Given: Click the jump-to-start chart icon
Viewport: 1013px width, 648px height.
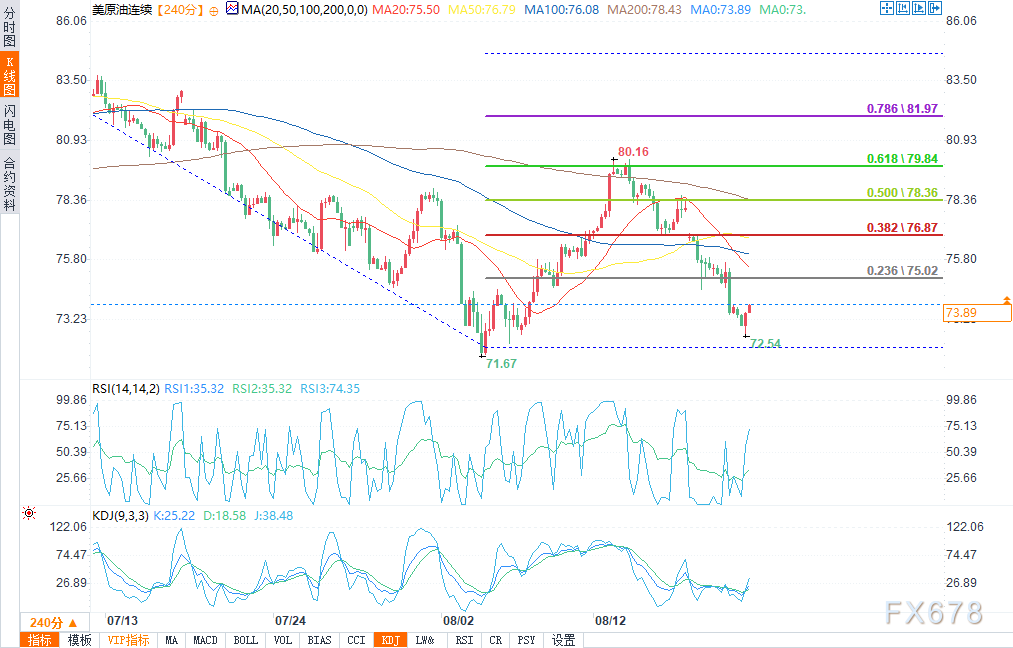Looking at the screenshot, I should (x=902, y=8).
